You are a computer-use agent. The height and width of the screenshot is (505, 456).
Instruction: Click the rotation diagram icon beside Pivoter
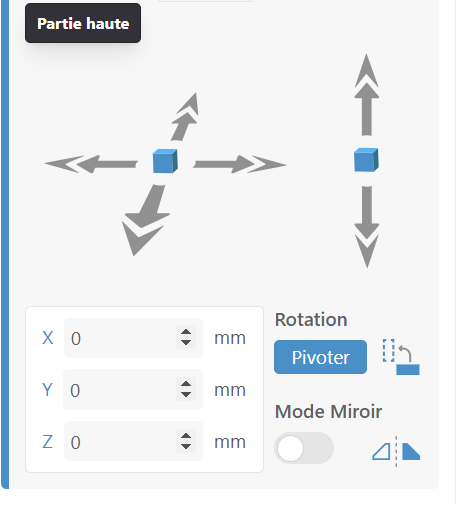(x=401, y=357)
